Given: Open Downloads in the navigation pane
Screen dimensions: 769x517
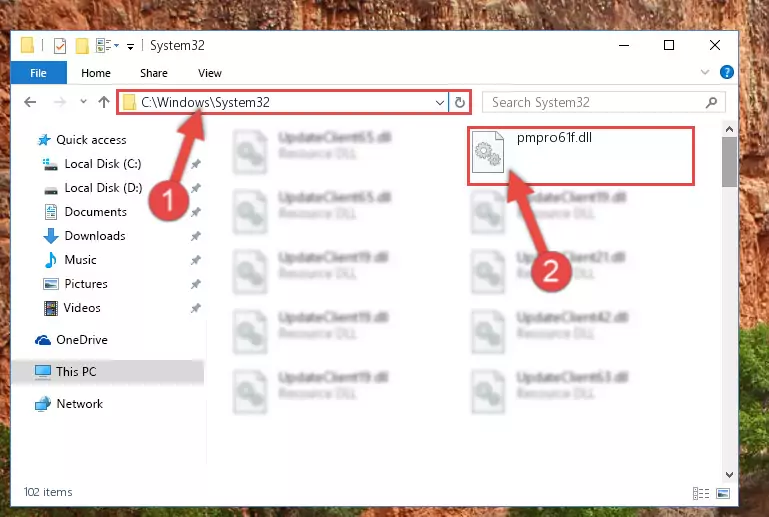Looking at the screenshot, I should [x=95, y=236].
